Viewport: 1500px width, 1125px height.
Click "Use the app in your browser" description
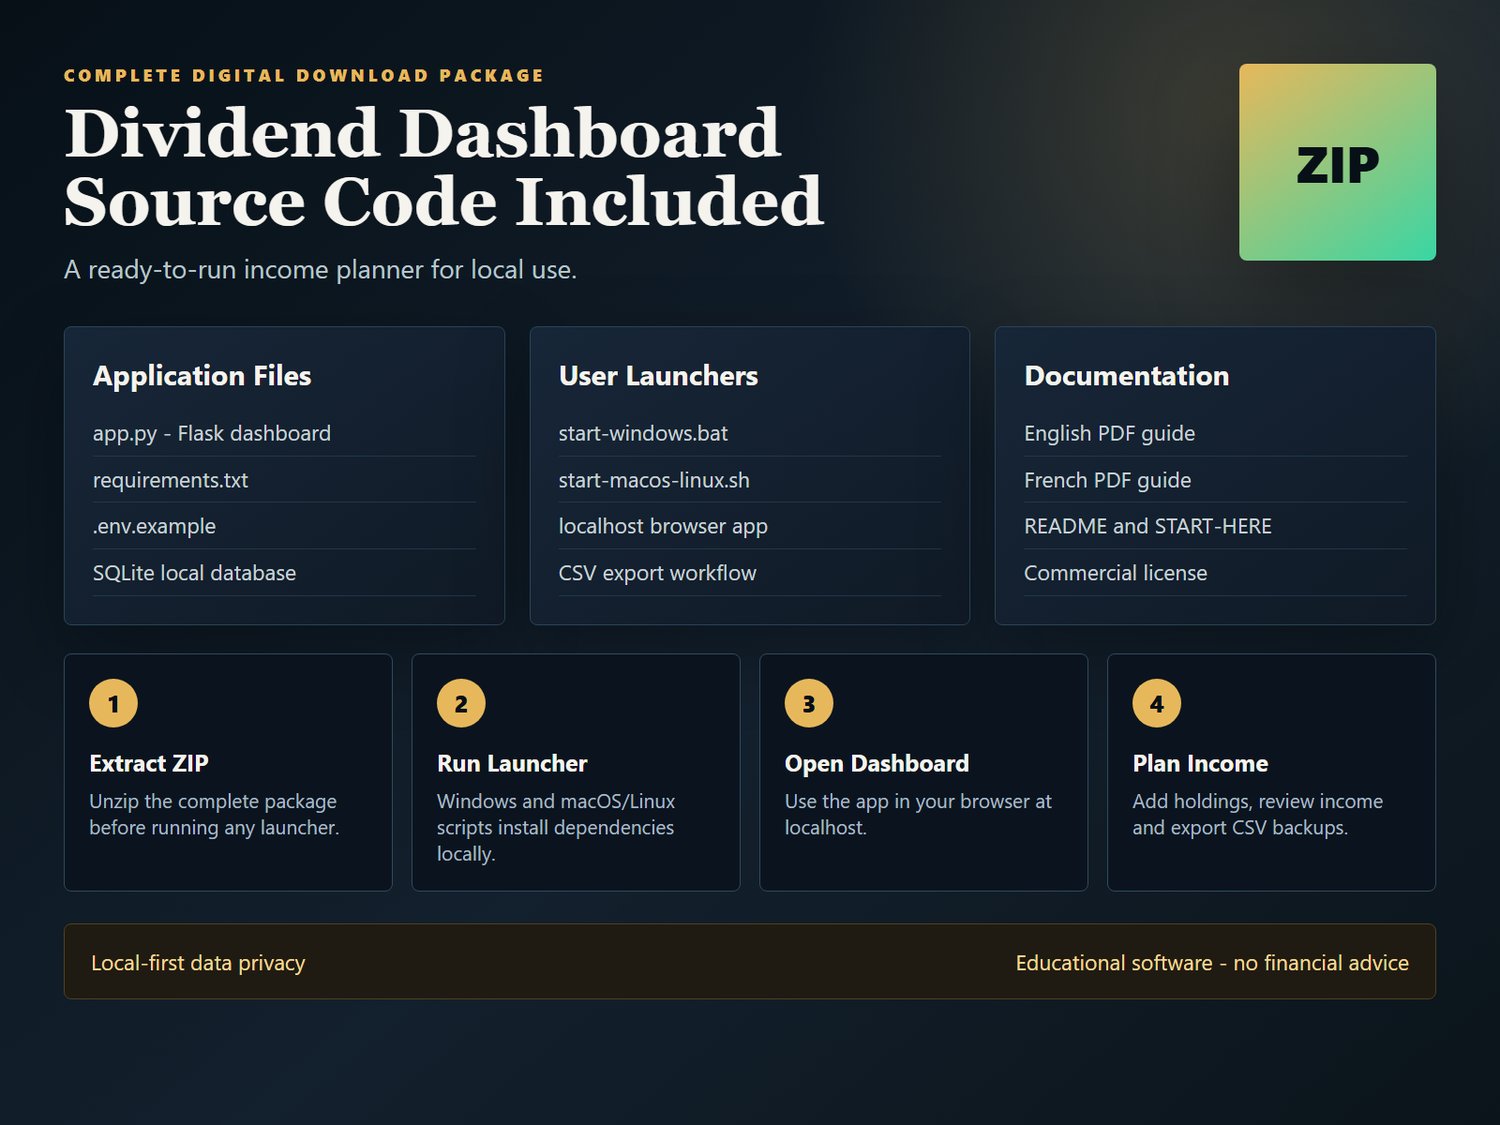coord(918,815)
